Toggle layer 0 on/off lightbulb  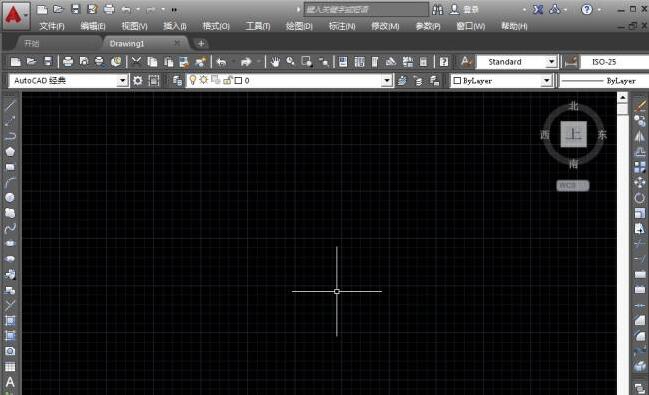192,80
